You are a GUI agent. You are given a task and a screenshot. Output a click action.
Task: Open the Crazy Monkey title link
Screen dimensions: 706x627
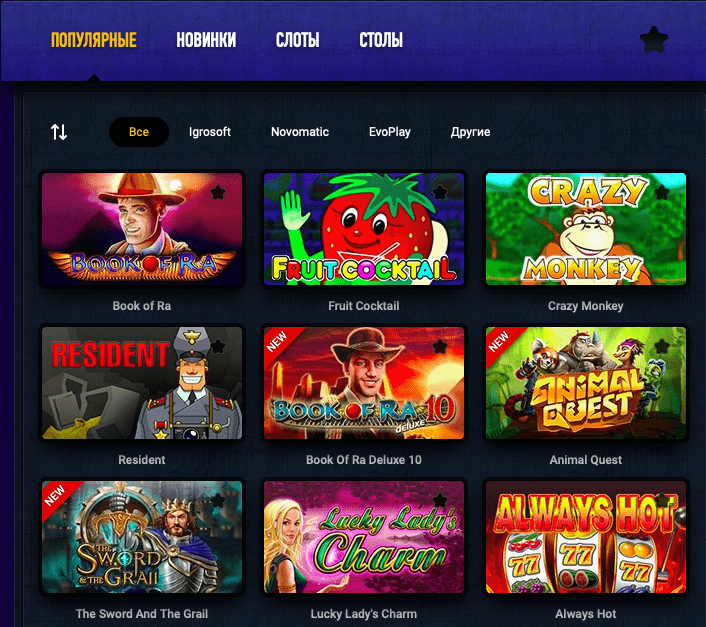click(x=586, y=306)
